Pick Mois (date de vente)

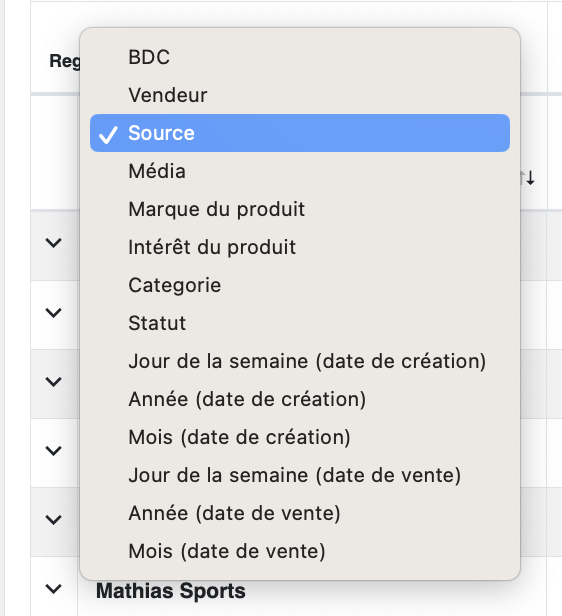300,551
